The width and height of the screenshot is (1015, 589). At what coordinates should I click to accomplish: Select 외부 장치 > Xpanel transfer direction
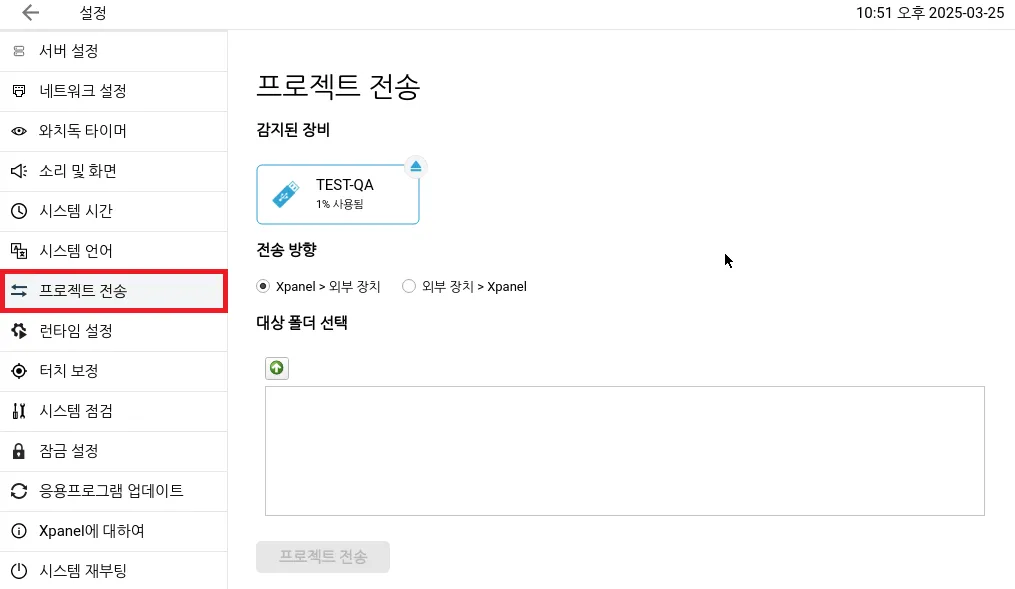[x=408, y=286]
